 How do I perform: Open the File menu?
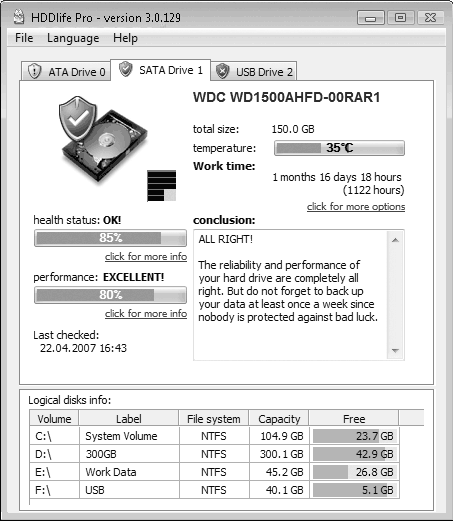tap(24, 38)
